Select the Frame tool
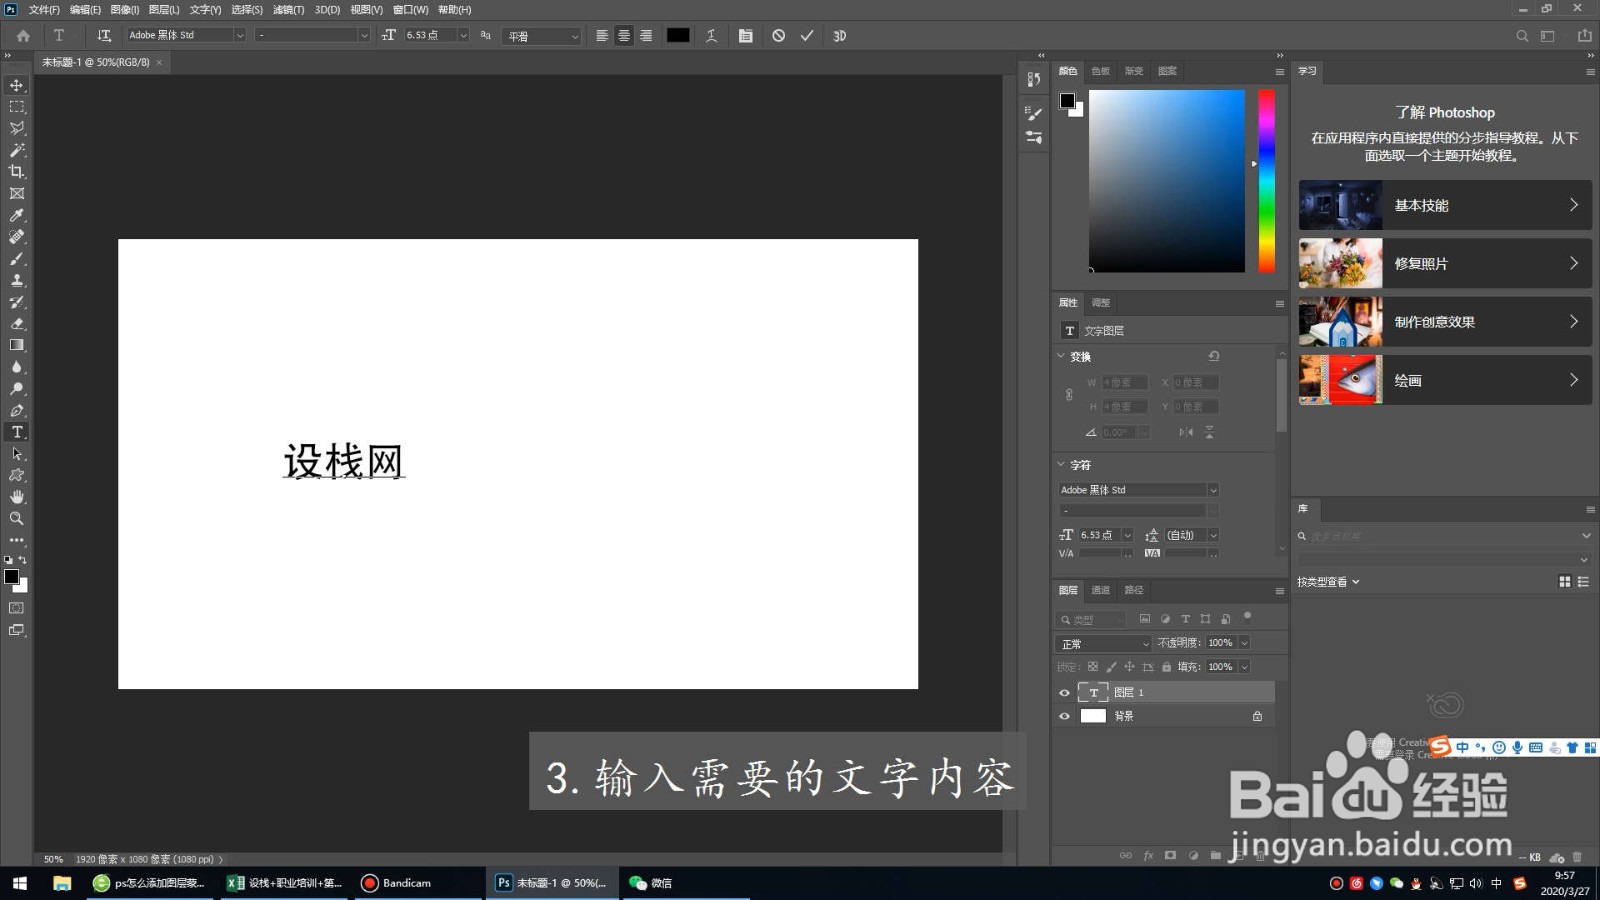Image resolution: width=1600 pixels, height=900 pixels. coord(17,194)
